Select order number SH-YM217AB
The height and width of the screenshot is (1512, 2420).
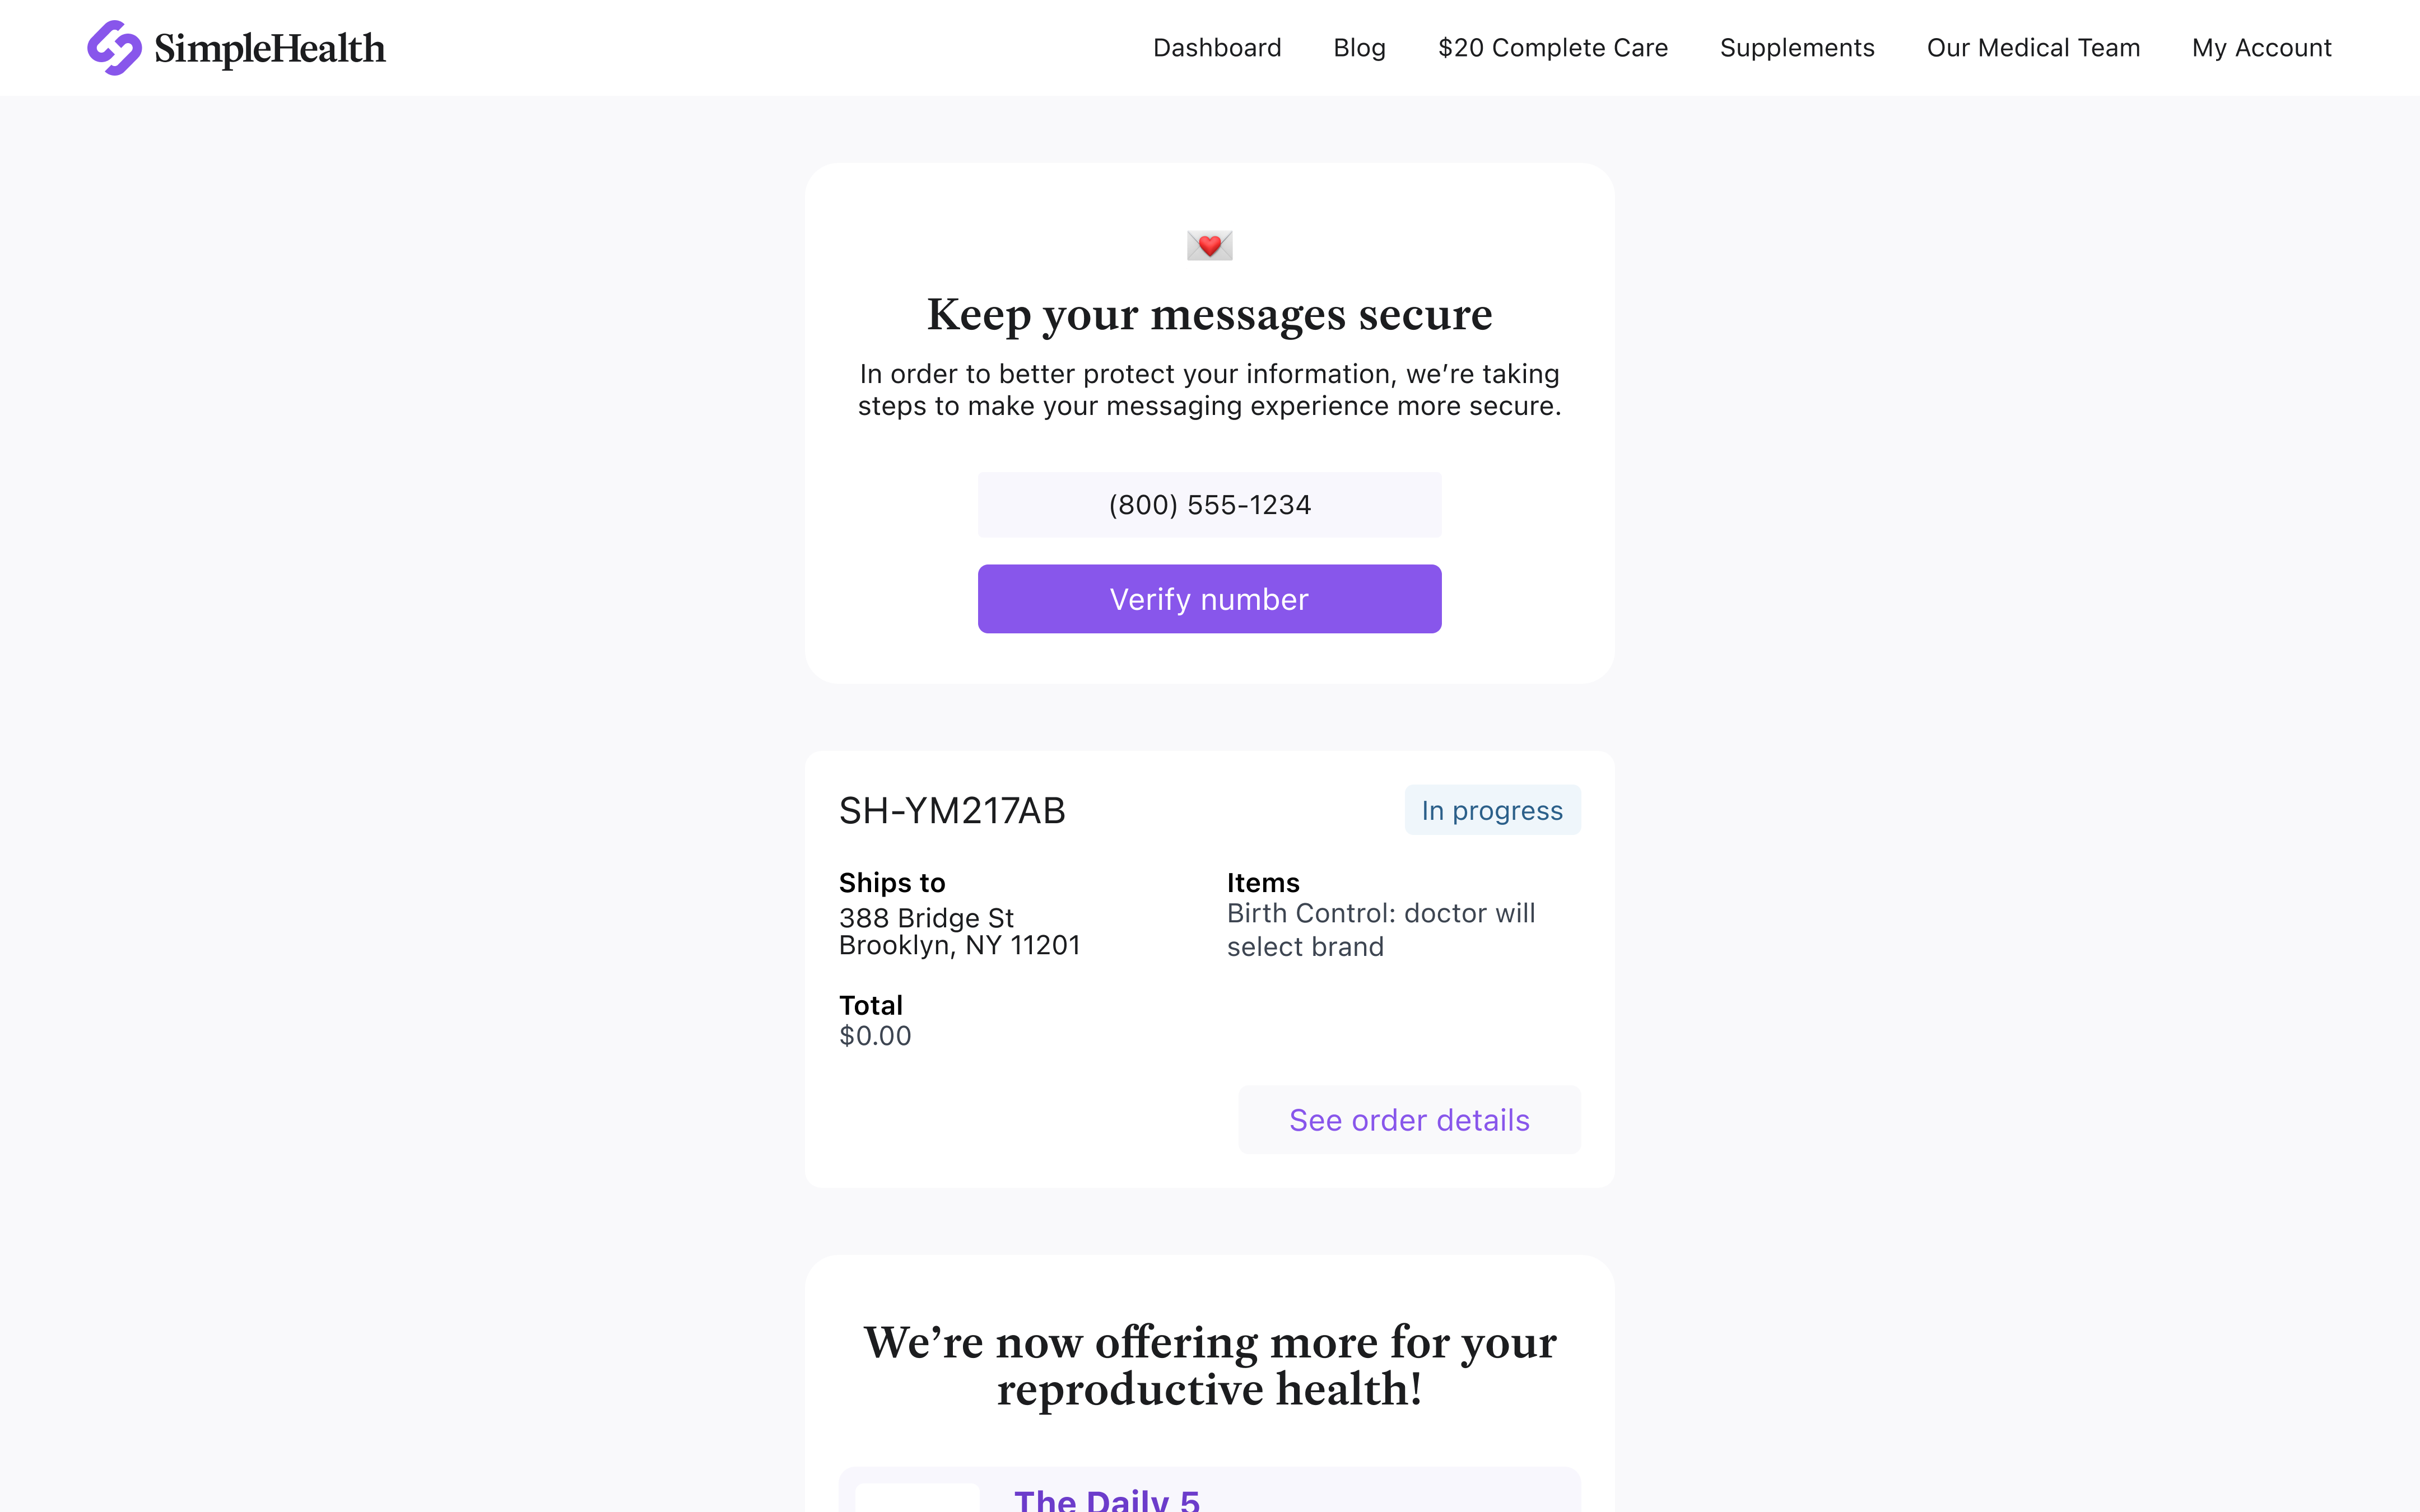point(952,811)
